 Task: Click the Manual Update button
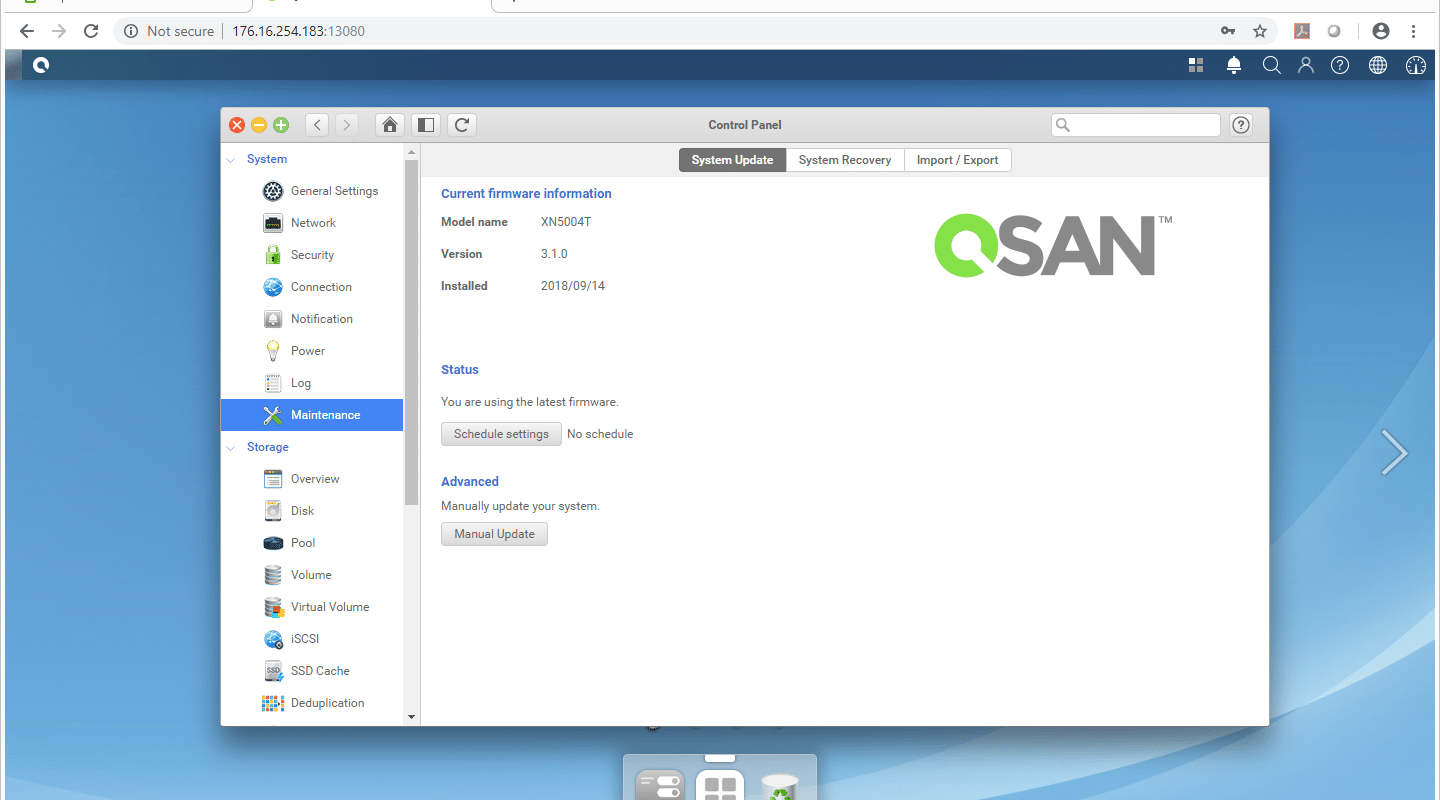(494, 534)
